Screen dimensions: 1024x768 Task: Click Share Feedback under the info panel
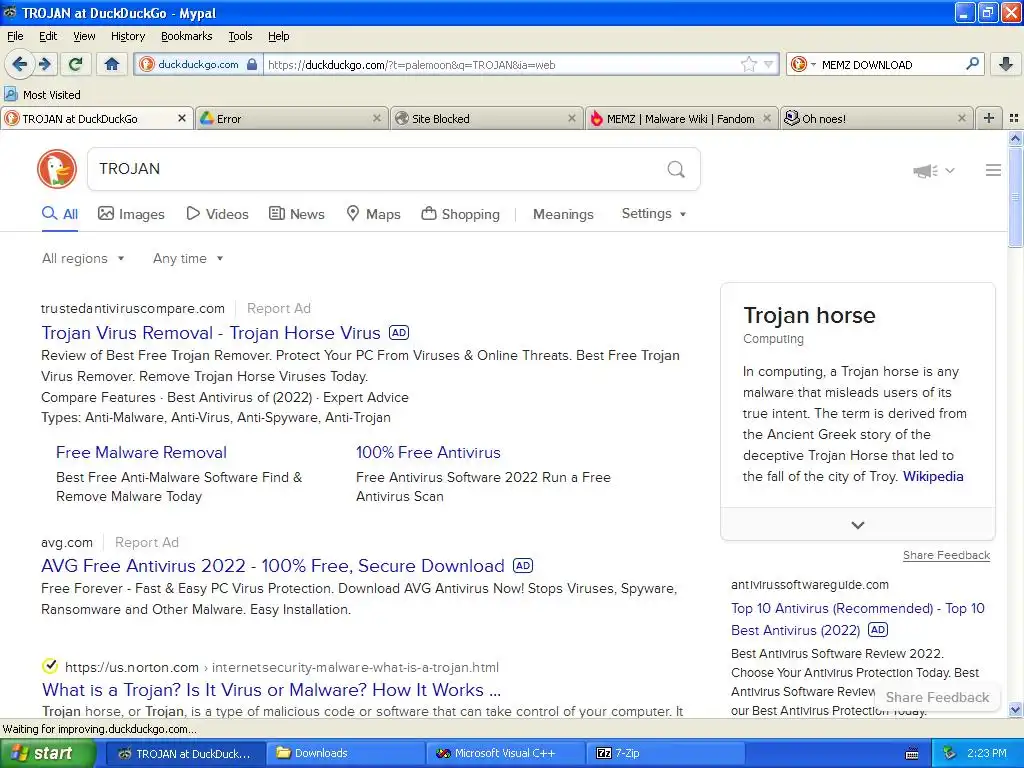point(946,555)
